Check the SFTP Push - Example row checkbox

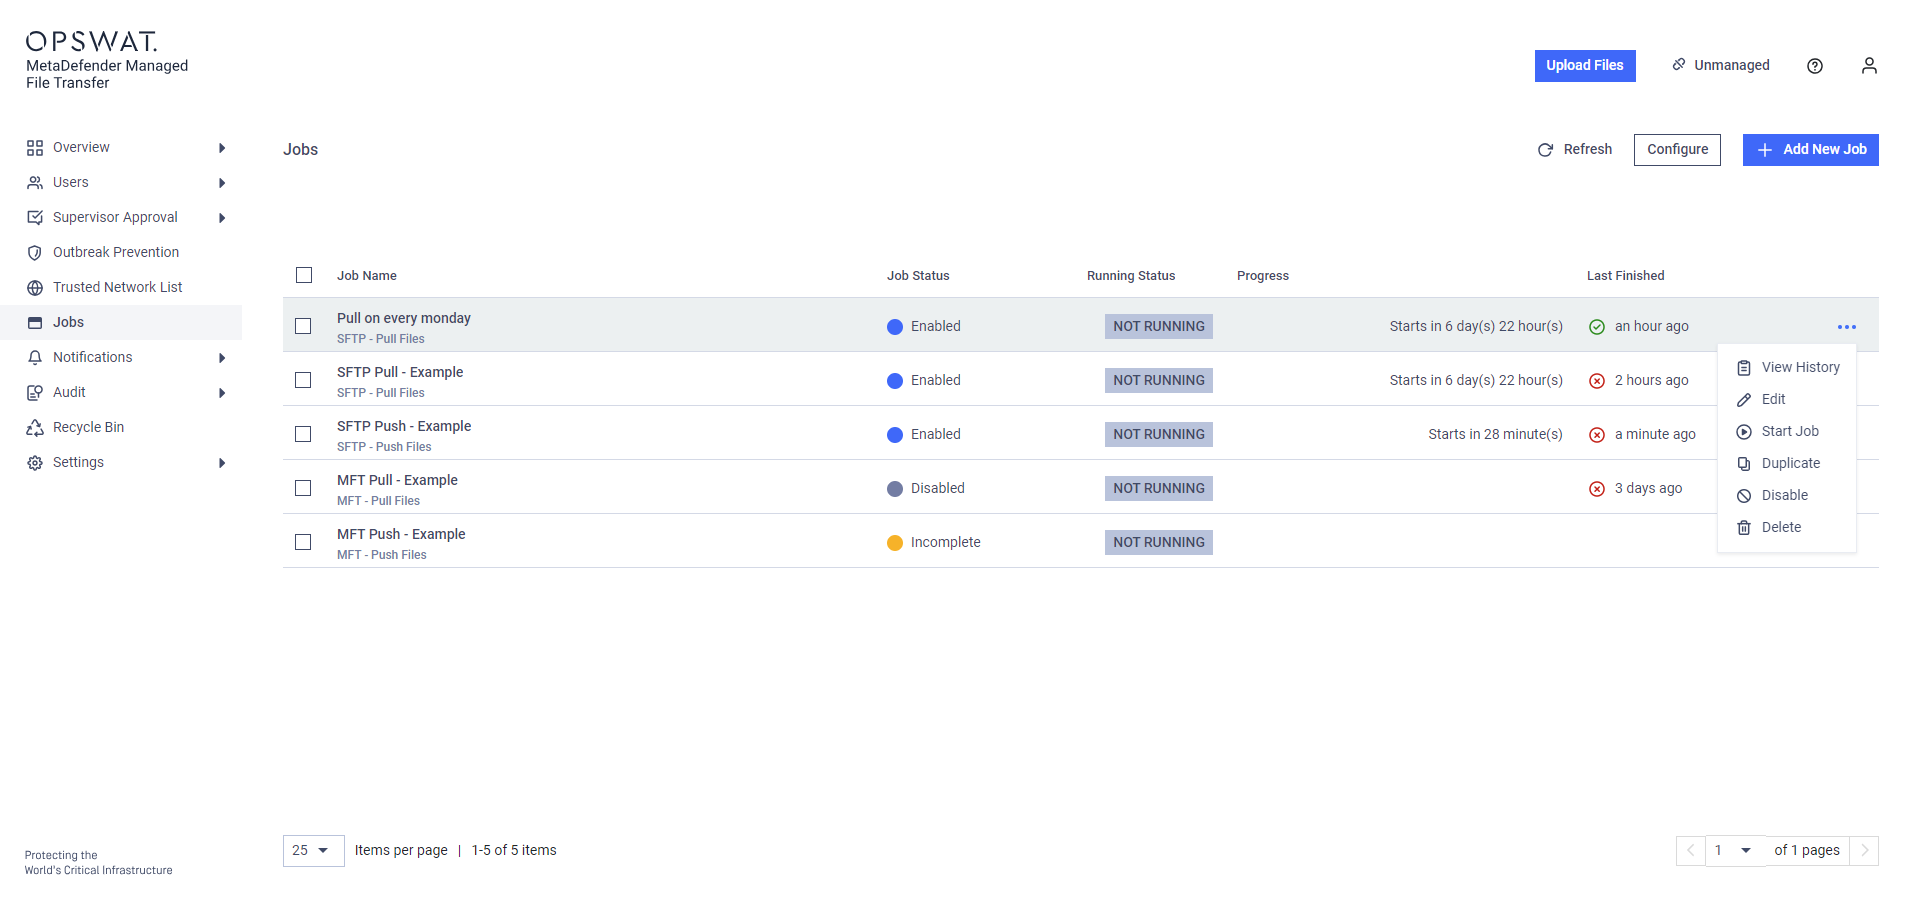303,434
